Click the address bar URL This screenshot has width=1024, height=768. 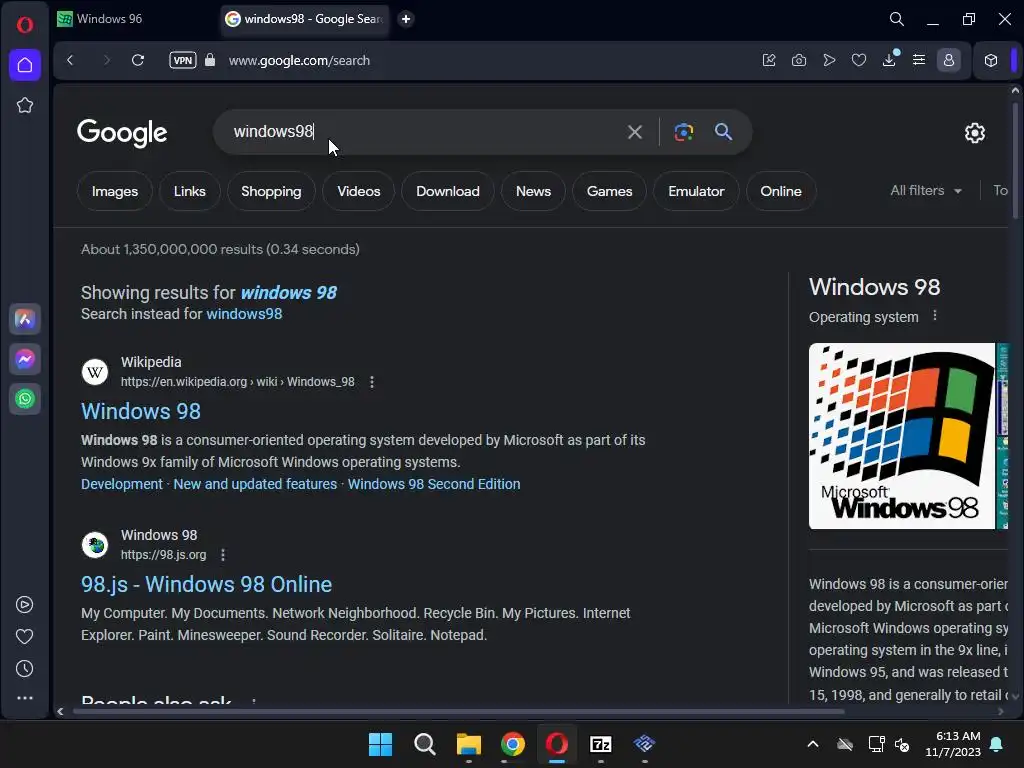pyautogui.click(x=299, y=60)
